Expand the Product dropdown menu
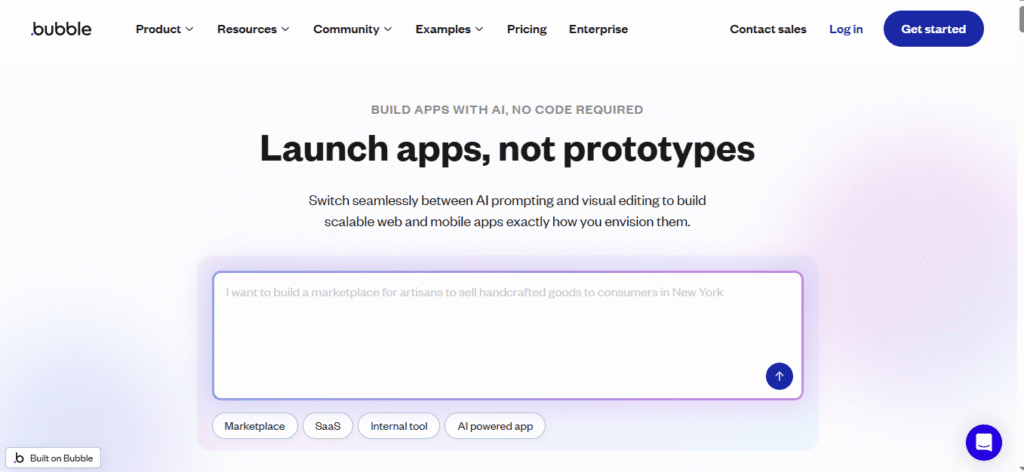The width and height of the screenshot is (1024, 472). coord(165,29)
